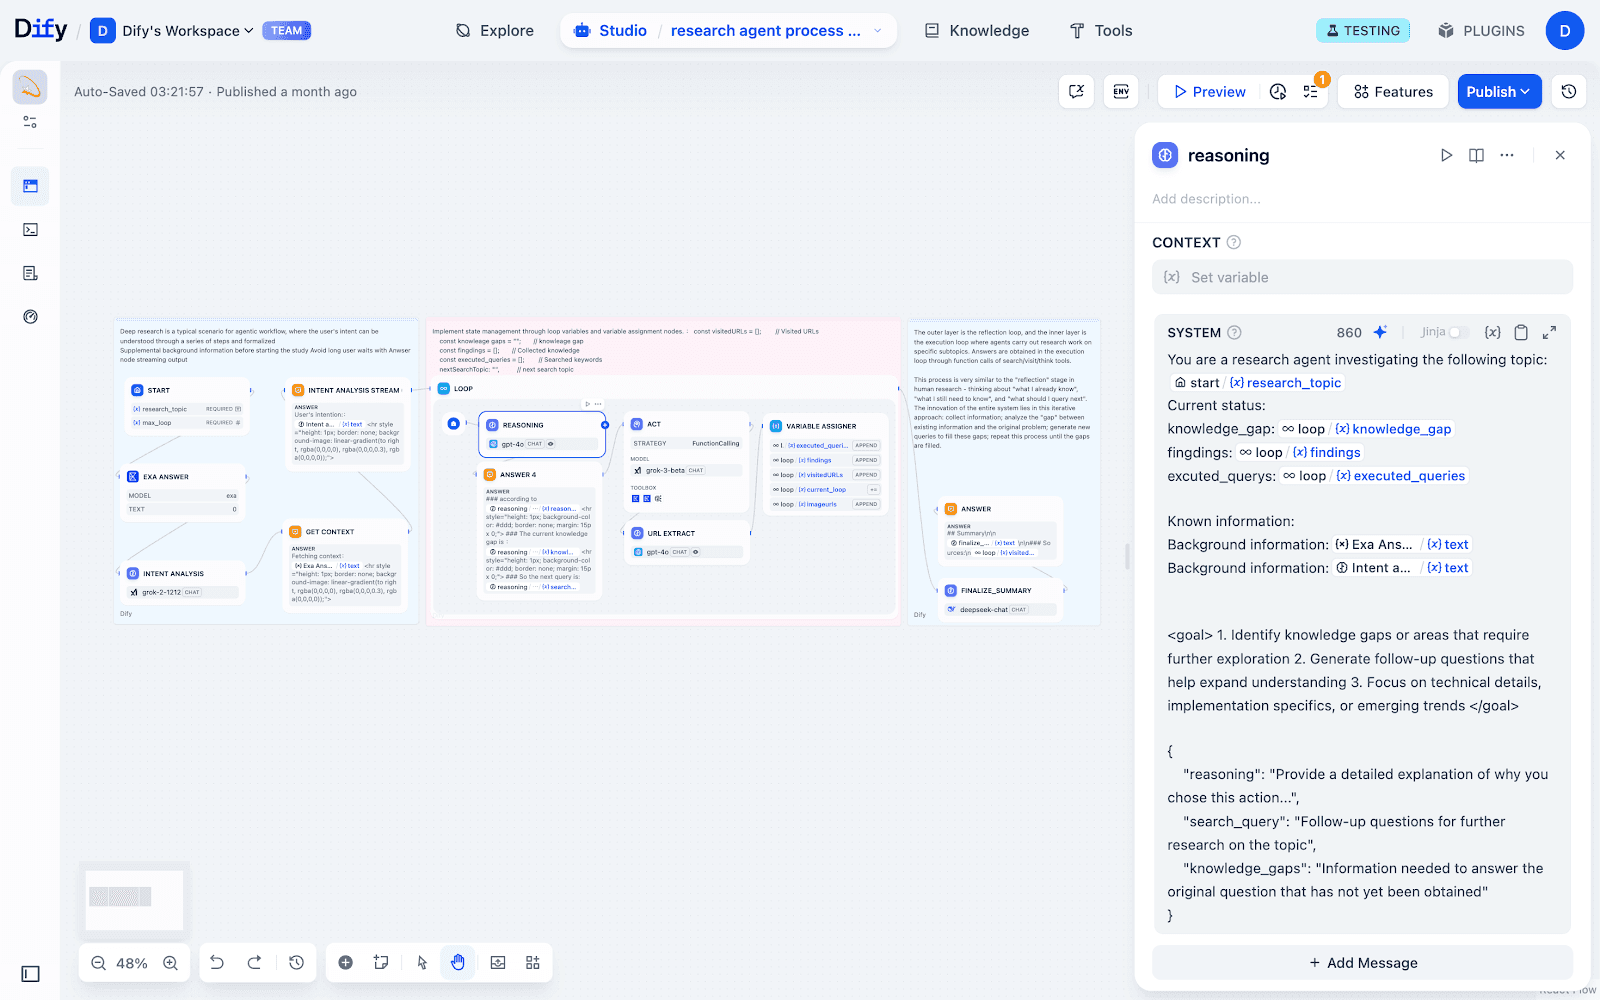The image size is (1600, 1000).
Task: Open the version history clock icon
Action: pos(1569,92)
